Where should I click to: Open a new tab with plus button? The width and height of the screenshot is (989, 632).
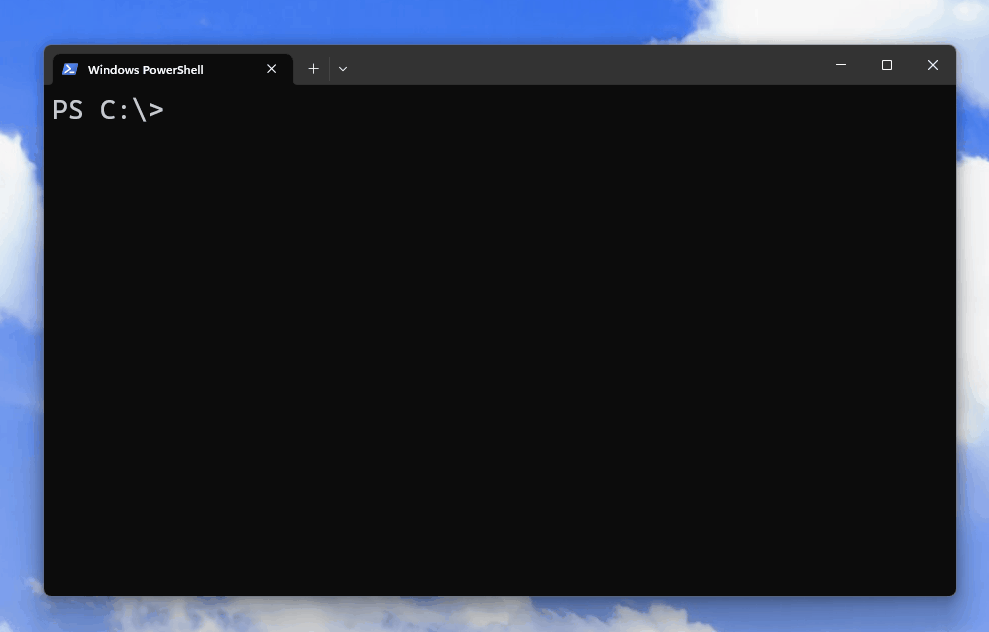313,69
